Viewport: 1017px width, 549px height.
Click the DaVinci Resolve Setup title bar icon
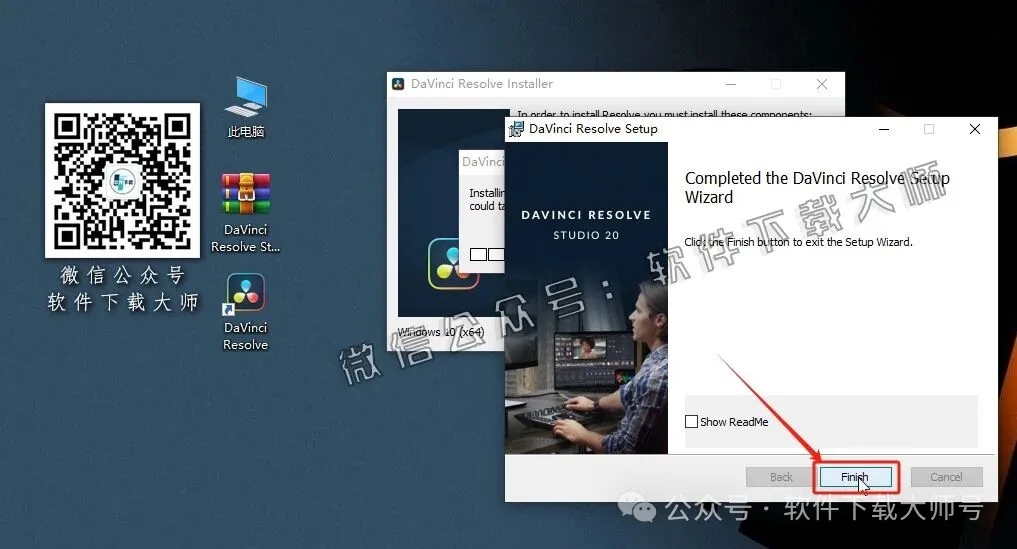[x=517, y=128]
